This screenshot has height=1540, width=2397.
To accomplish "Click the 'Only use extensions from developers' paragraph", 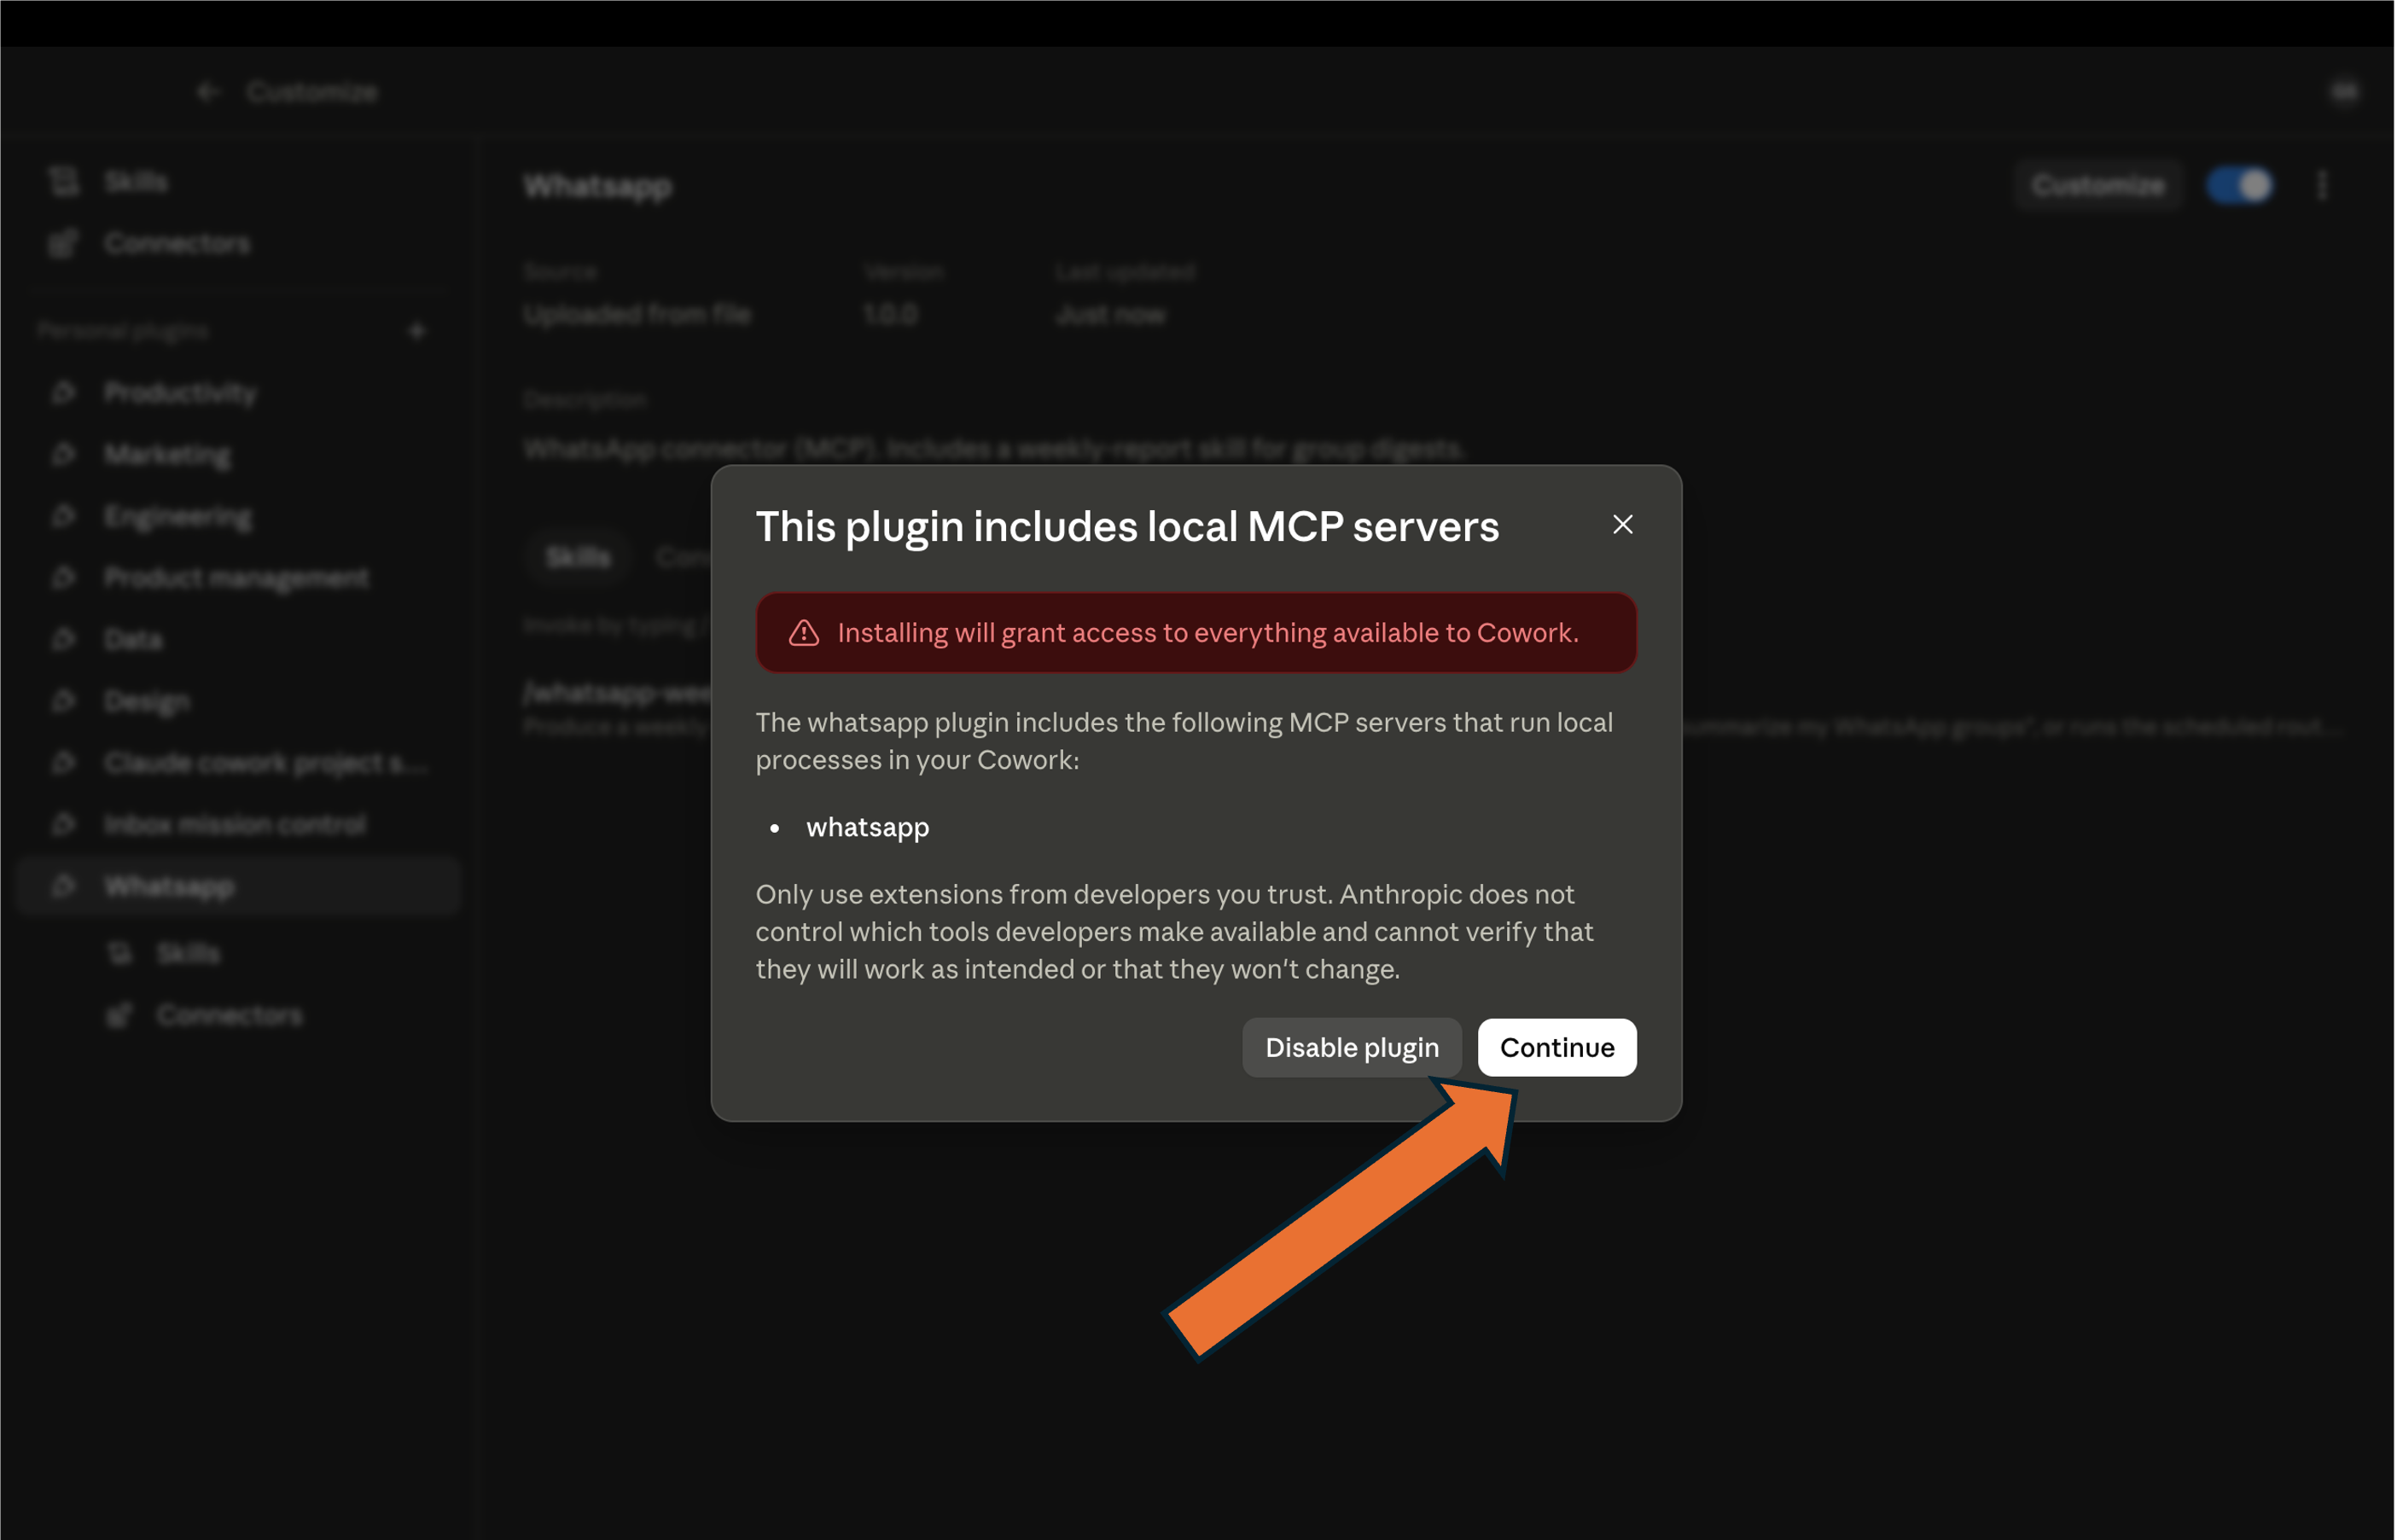I will pos(1175,931).
